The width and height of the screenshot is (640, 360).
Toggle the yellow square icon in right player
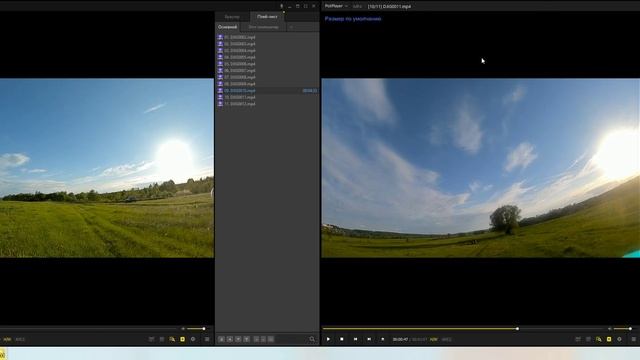pyautogui.click(x=609, y=339)
